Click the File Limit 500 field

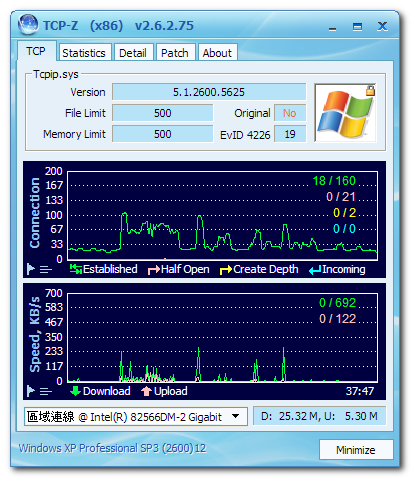[x=163, y=113]
